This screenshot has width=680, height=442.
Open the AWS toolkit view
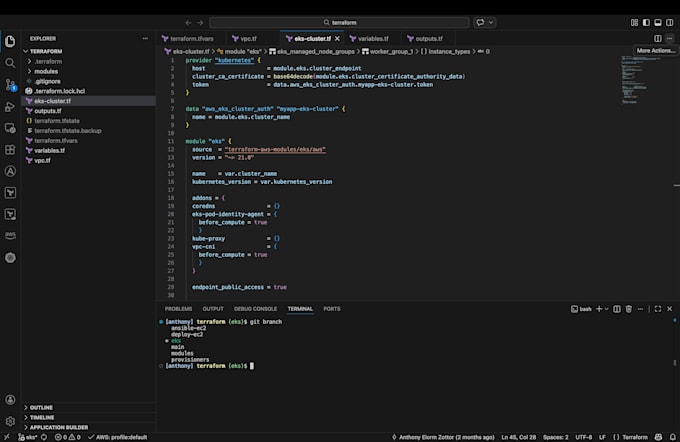click(10, 236)
